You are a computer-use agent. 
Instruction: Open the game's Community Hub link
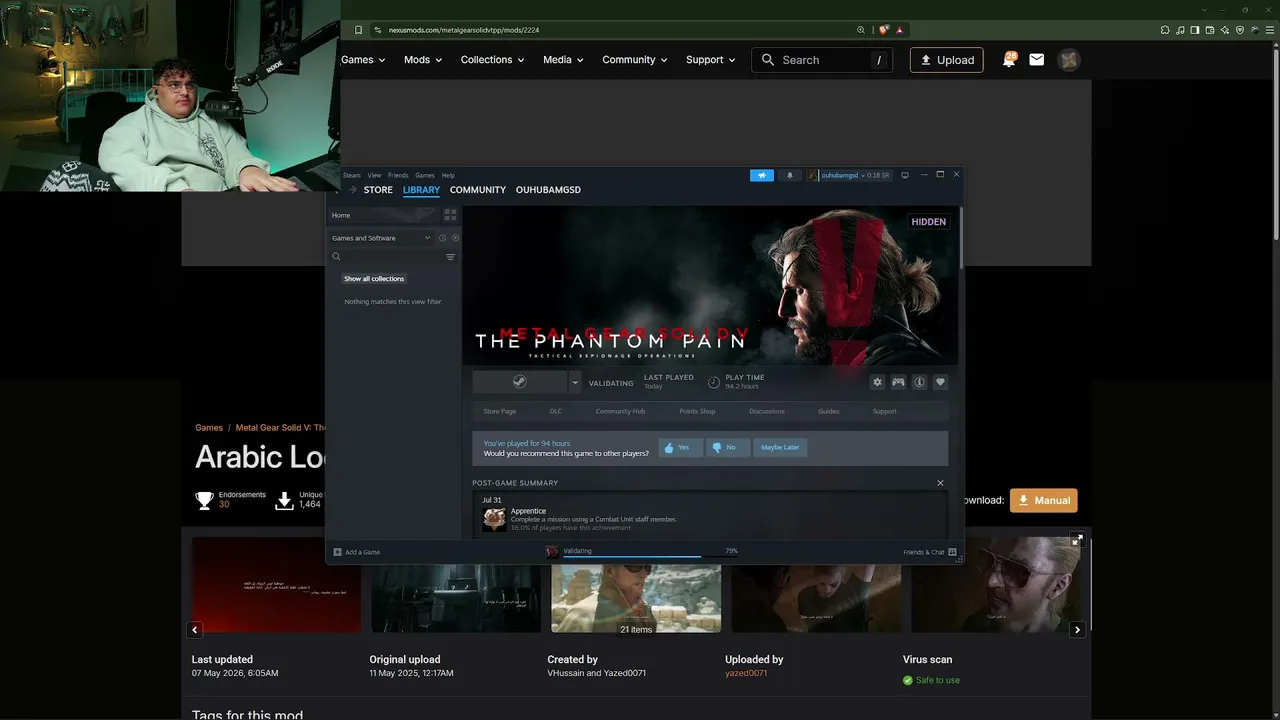(620, 411)
